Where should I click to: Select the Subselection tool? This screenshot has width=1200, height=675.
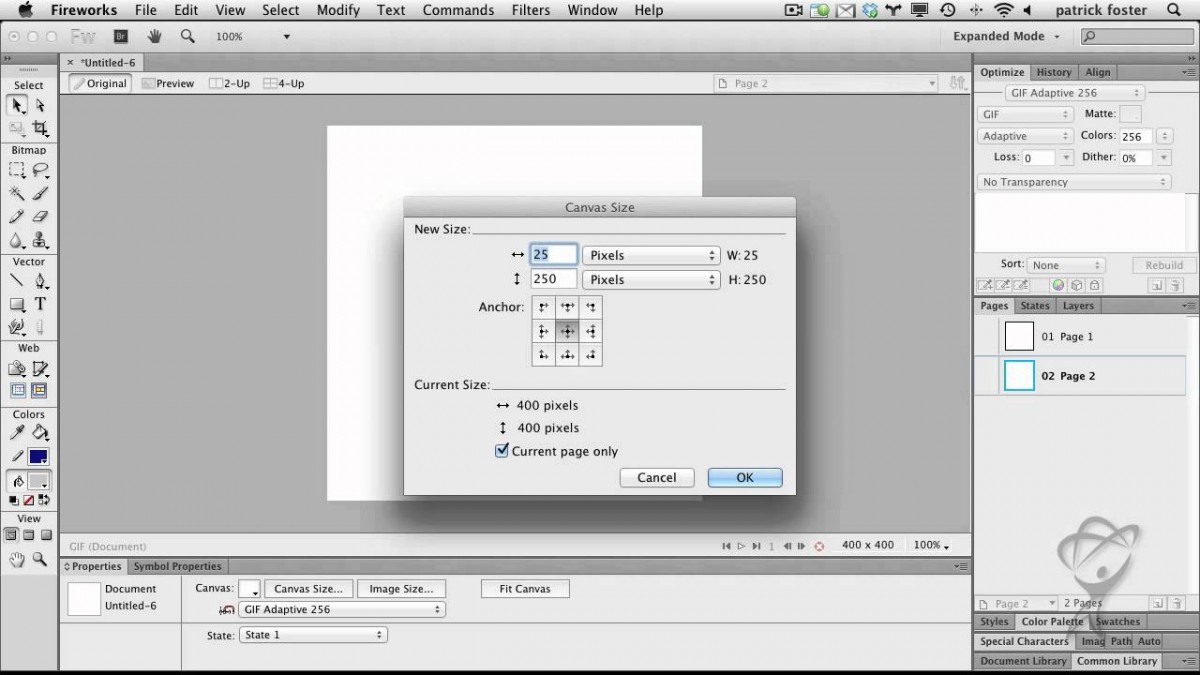(x=40, y=106)
